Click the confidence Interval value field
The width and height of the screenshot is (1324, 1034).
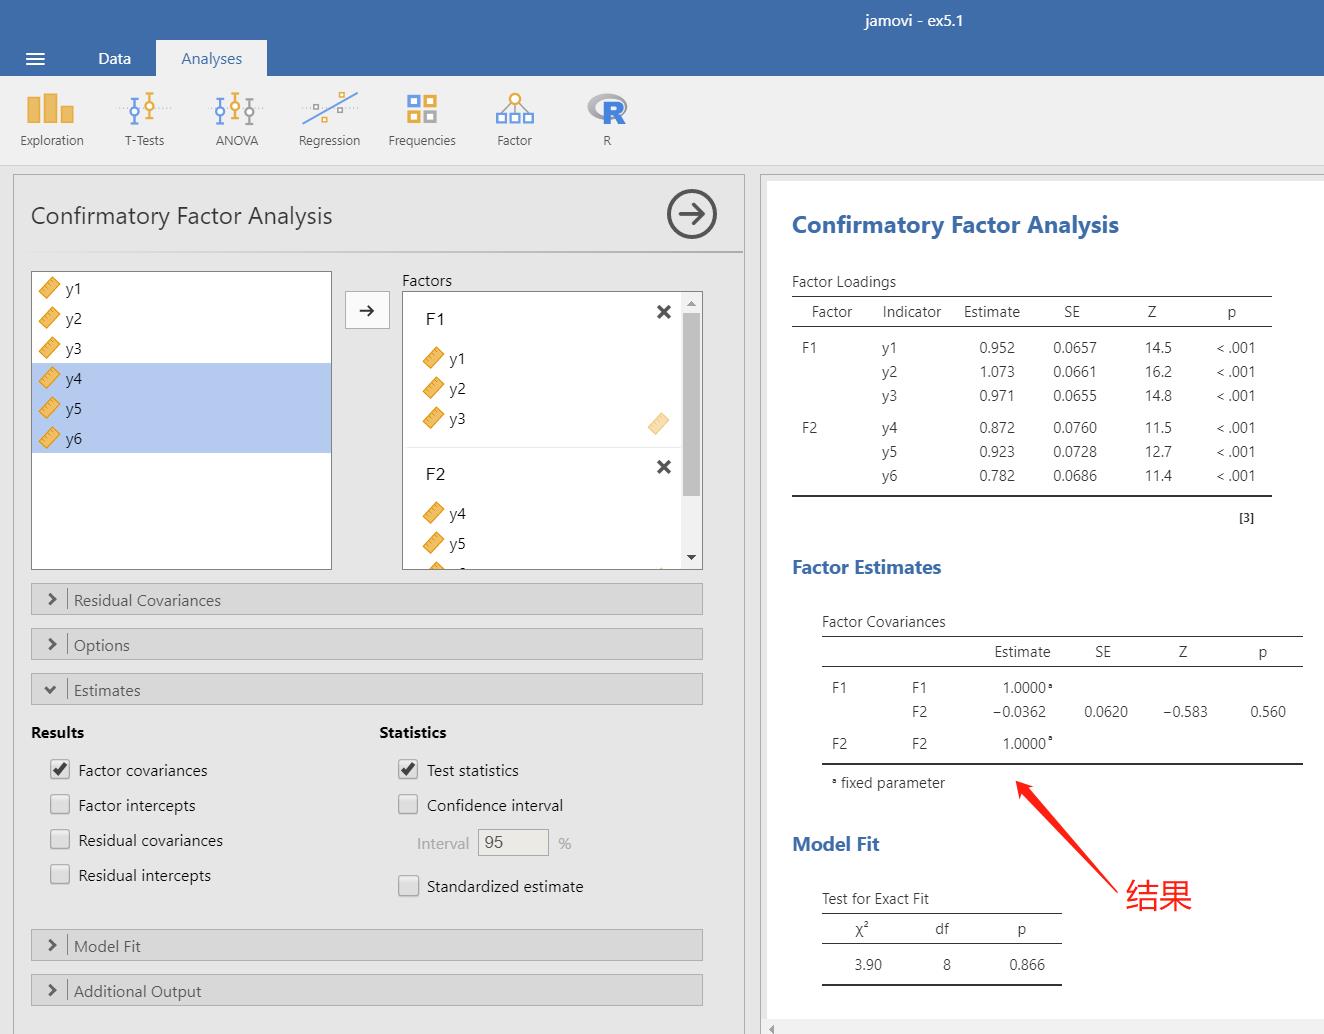[x=513, y=843]
